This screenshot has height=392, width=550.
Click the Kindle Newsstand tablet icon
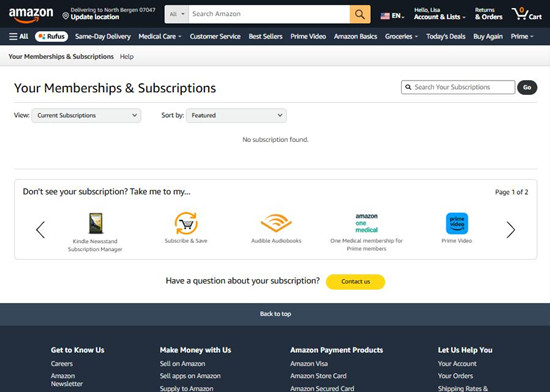pyautogui.click(x=95, y=223)
